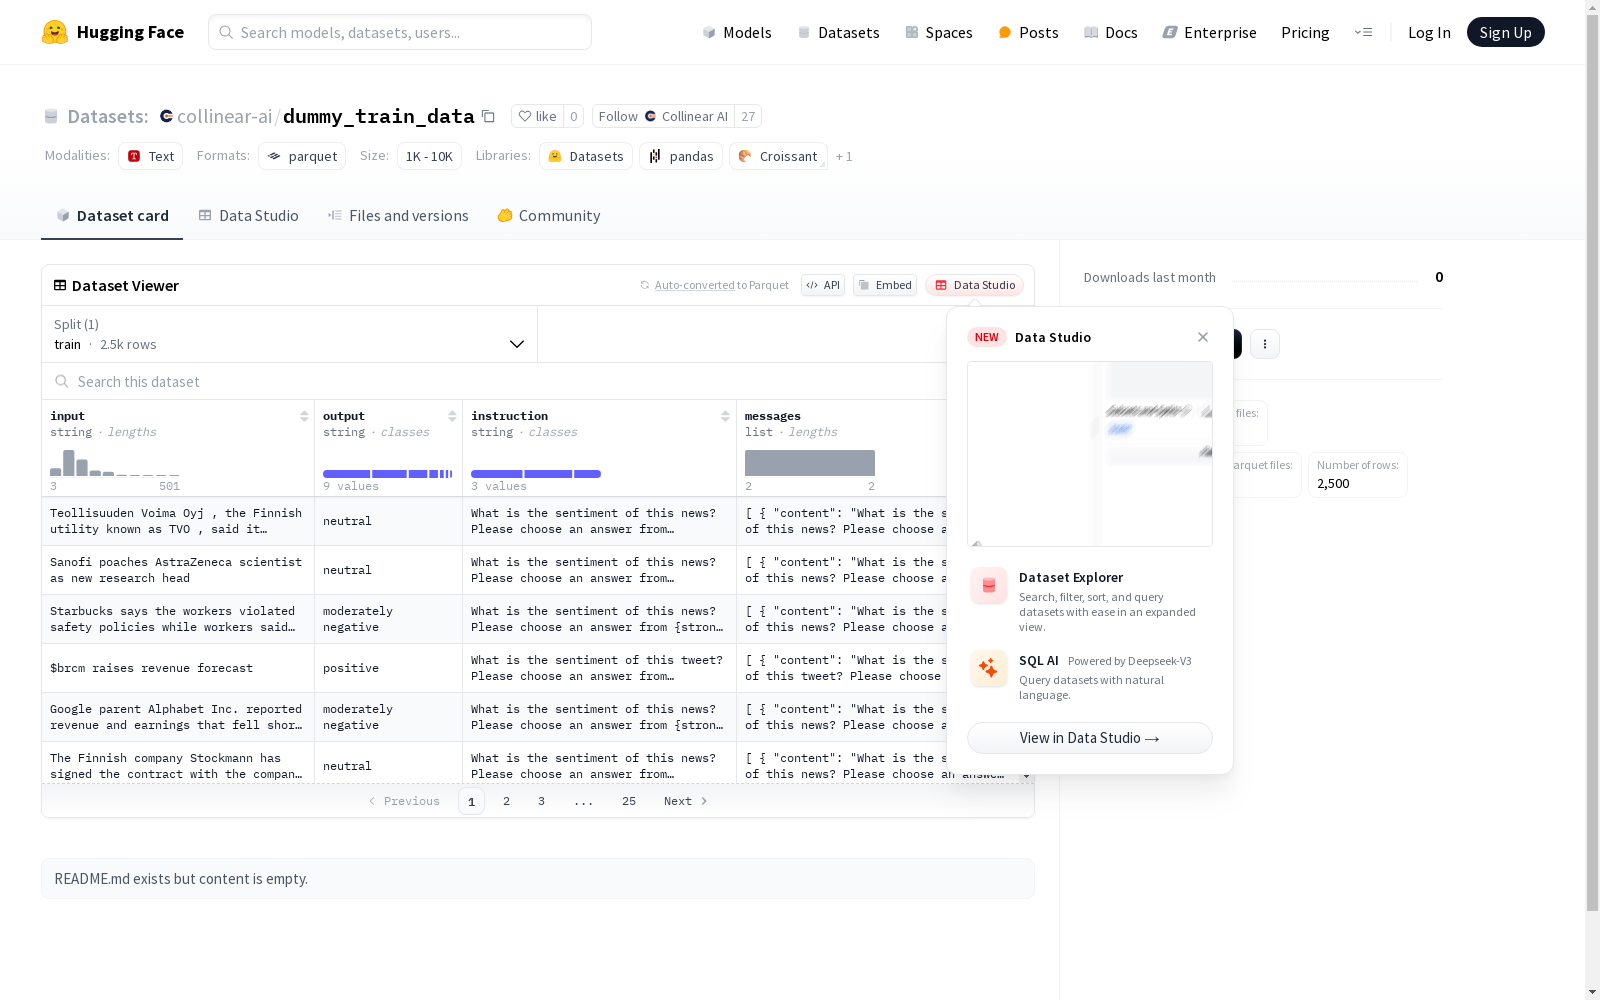
Task: Like the dataset
Action: pos(537,116)
